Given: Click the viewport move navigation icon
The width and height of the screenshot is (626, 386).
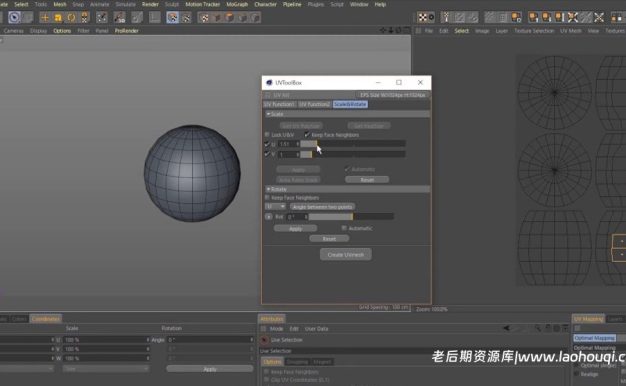Looking at the screenshot, I should (383, 30).
